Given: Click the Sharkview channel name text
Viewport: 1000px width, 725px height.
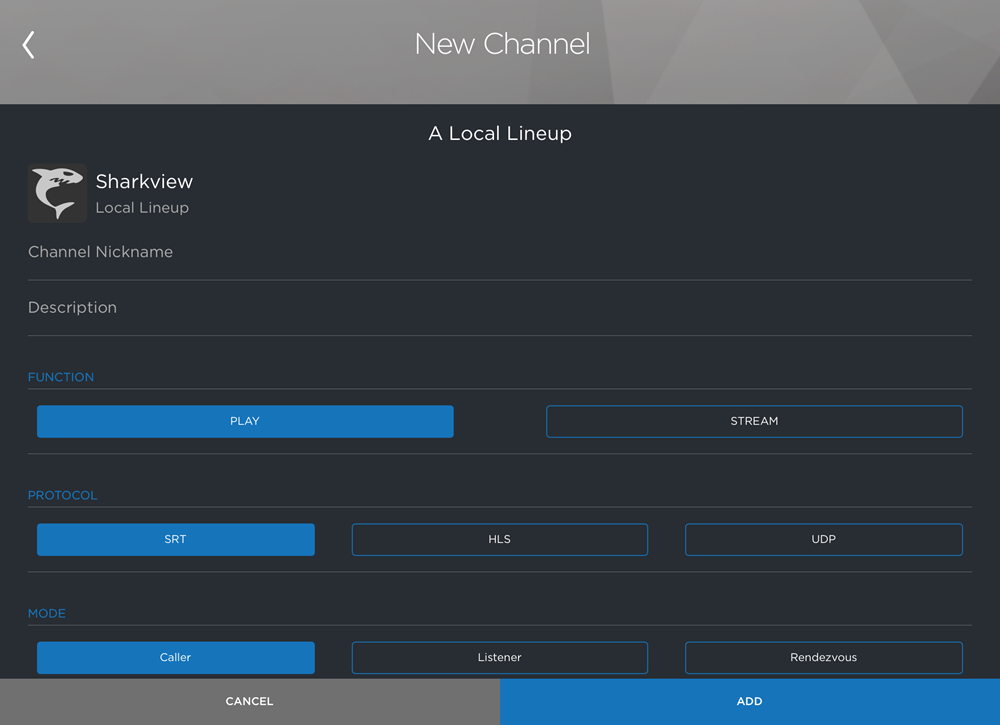Looking at the screenshot, I should click(144, 182).
